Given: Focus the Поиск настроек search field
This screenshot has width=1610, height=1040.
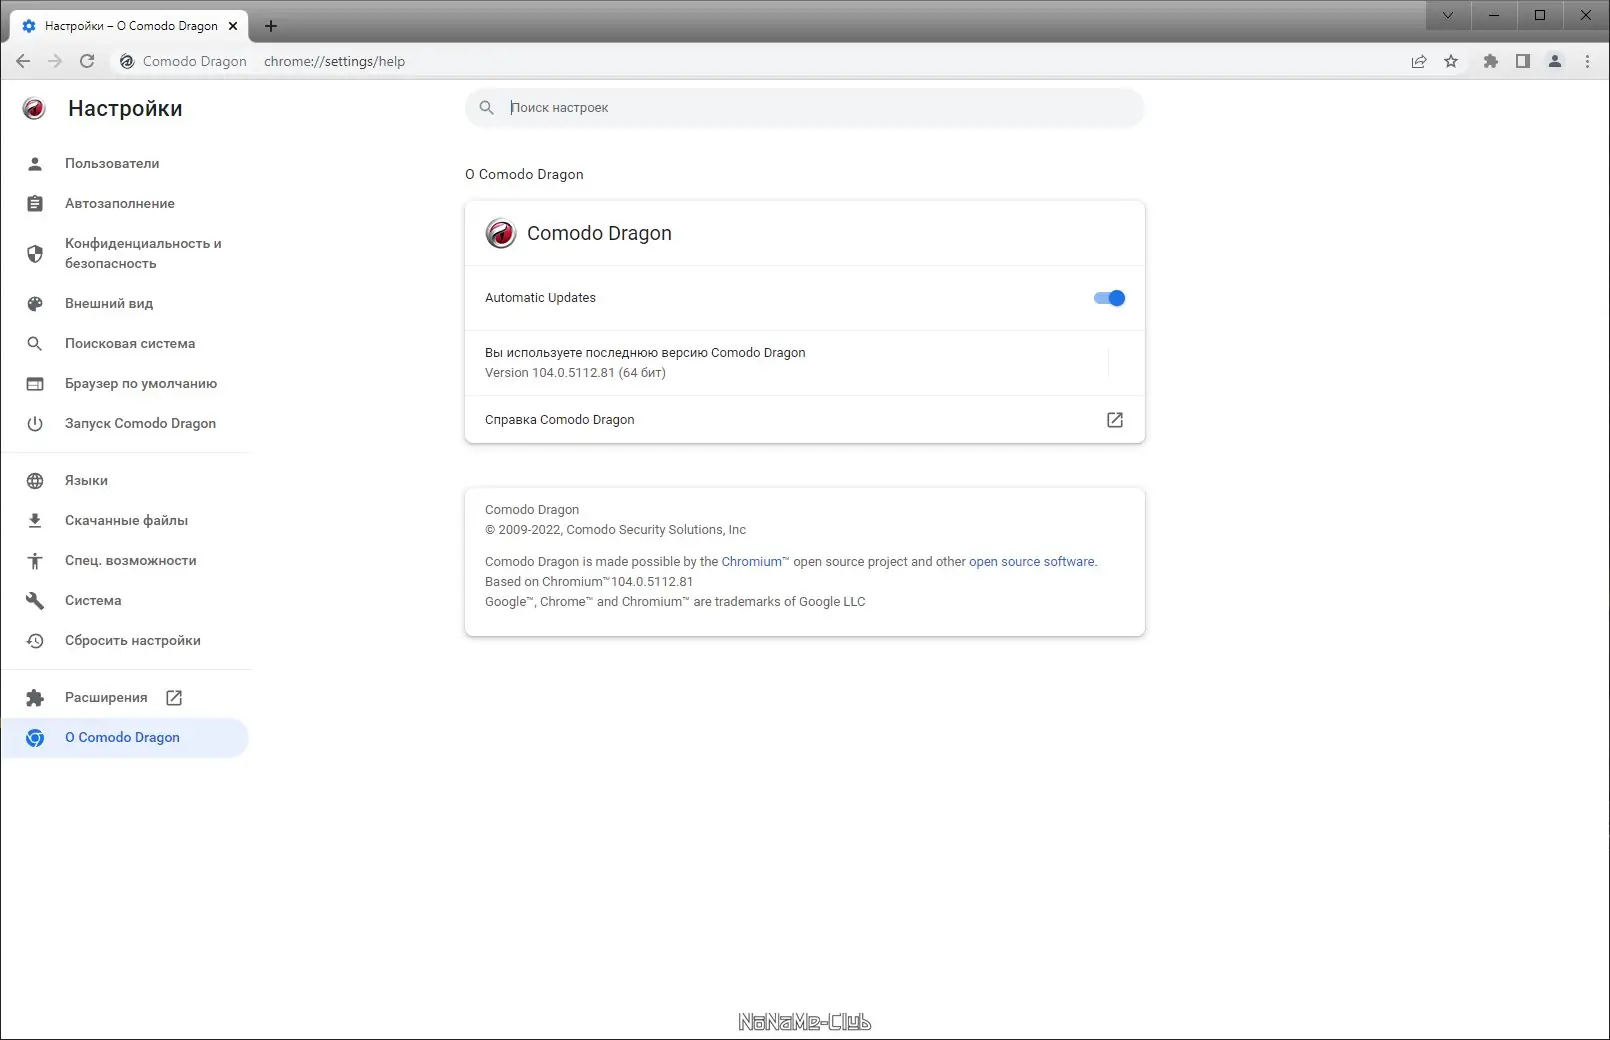Looking at the screenshot, I should click(x=804, y=107).
